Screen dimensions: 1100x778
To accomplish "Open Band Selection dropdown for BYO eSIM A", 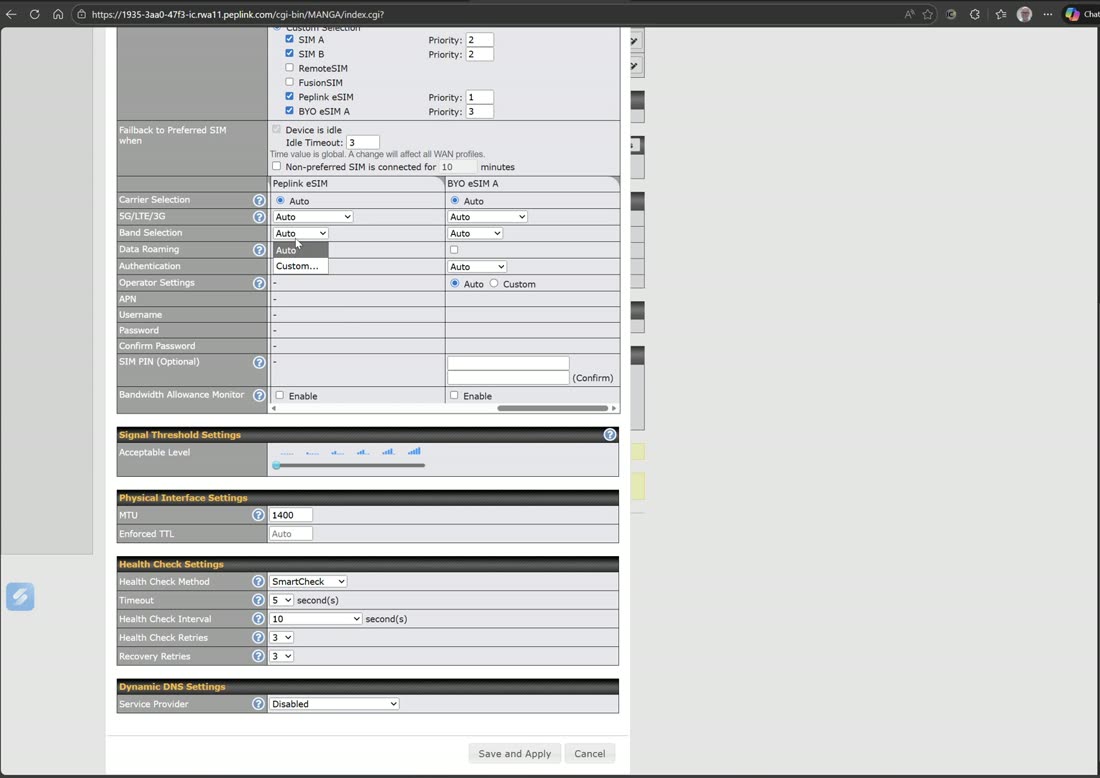I will [475, 233].
